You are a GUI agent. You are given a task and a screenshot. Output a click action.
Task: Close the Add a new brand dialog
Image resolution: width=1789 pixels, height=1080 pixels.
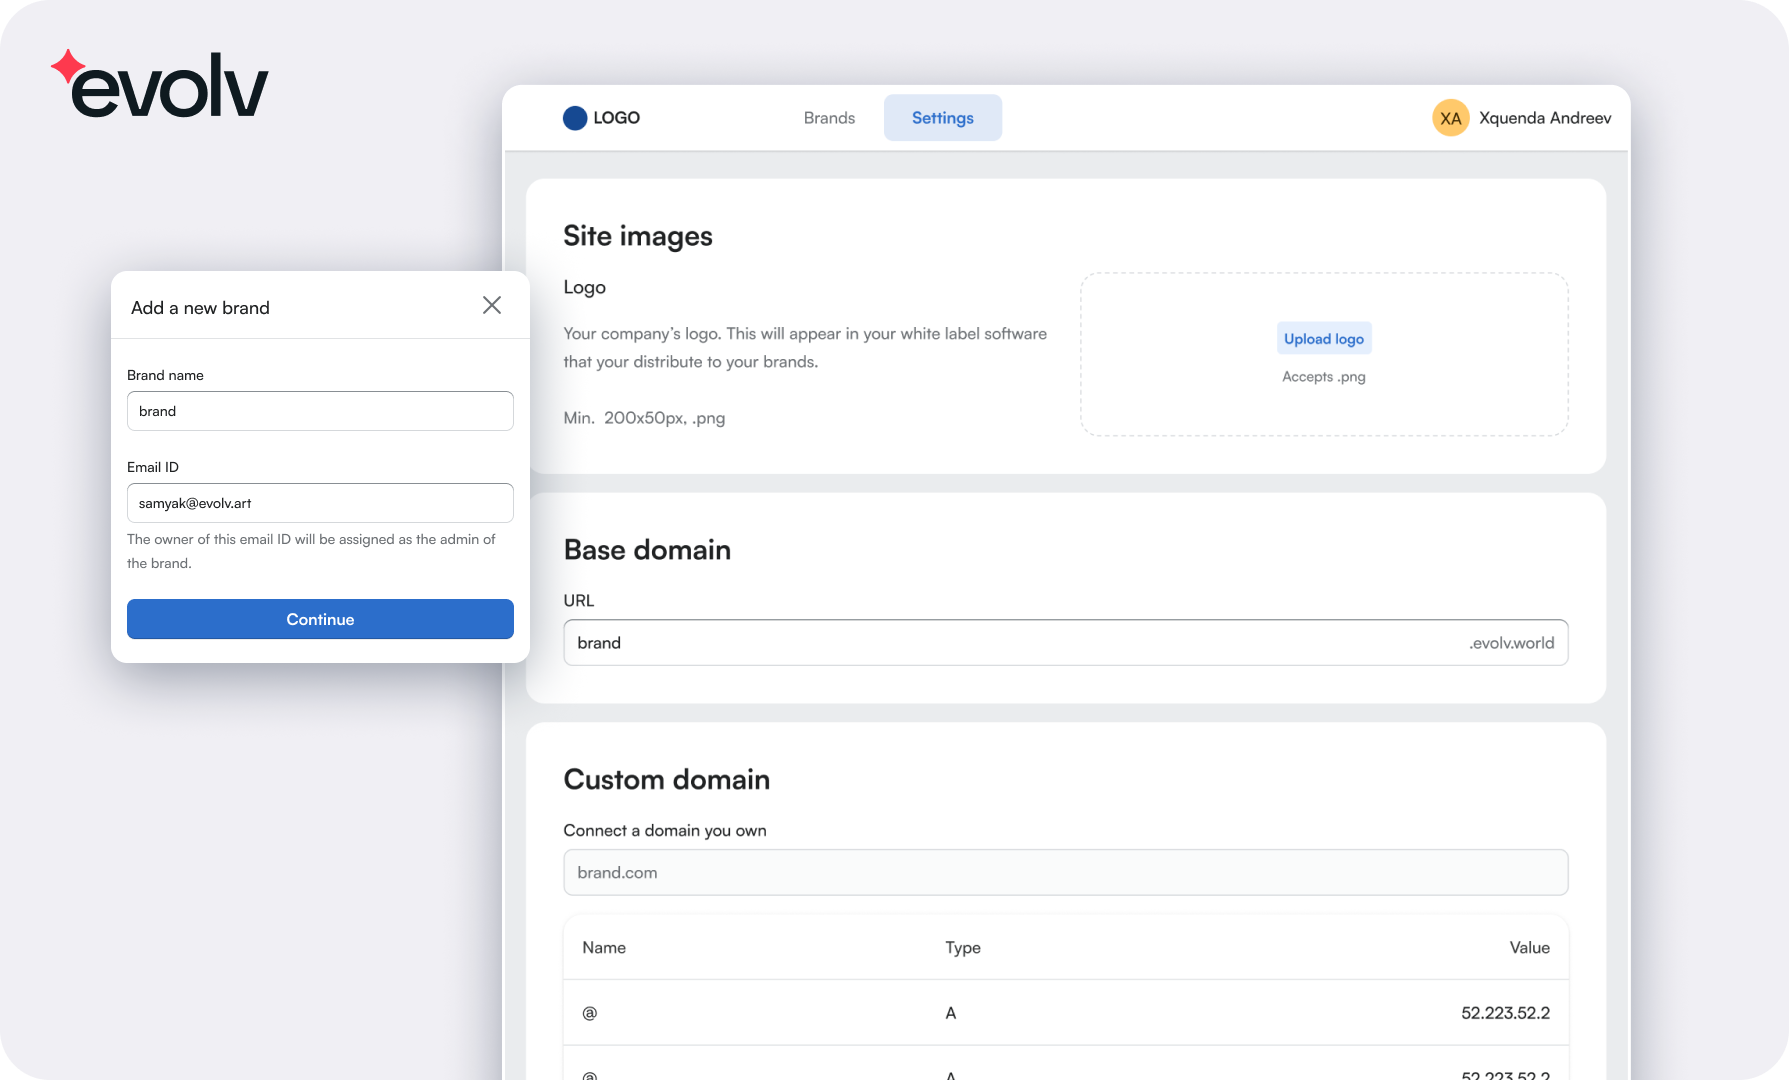(491, 305)
